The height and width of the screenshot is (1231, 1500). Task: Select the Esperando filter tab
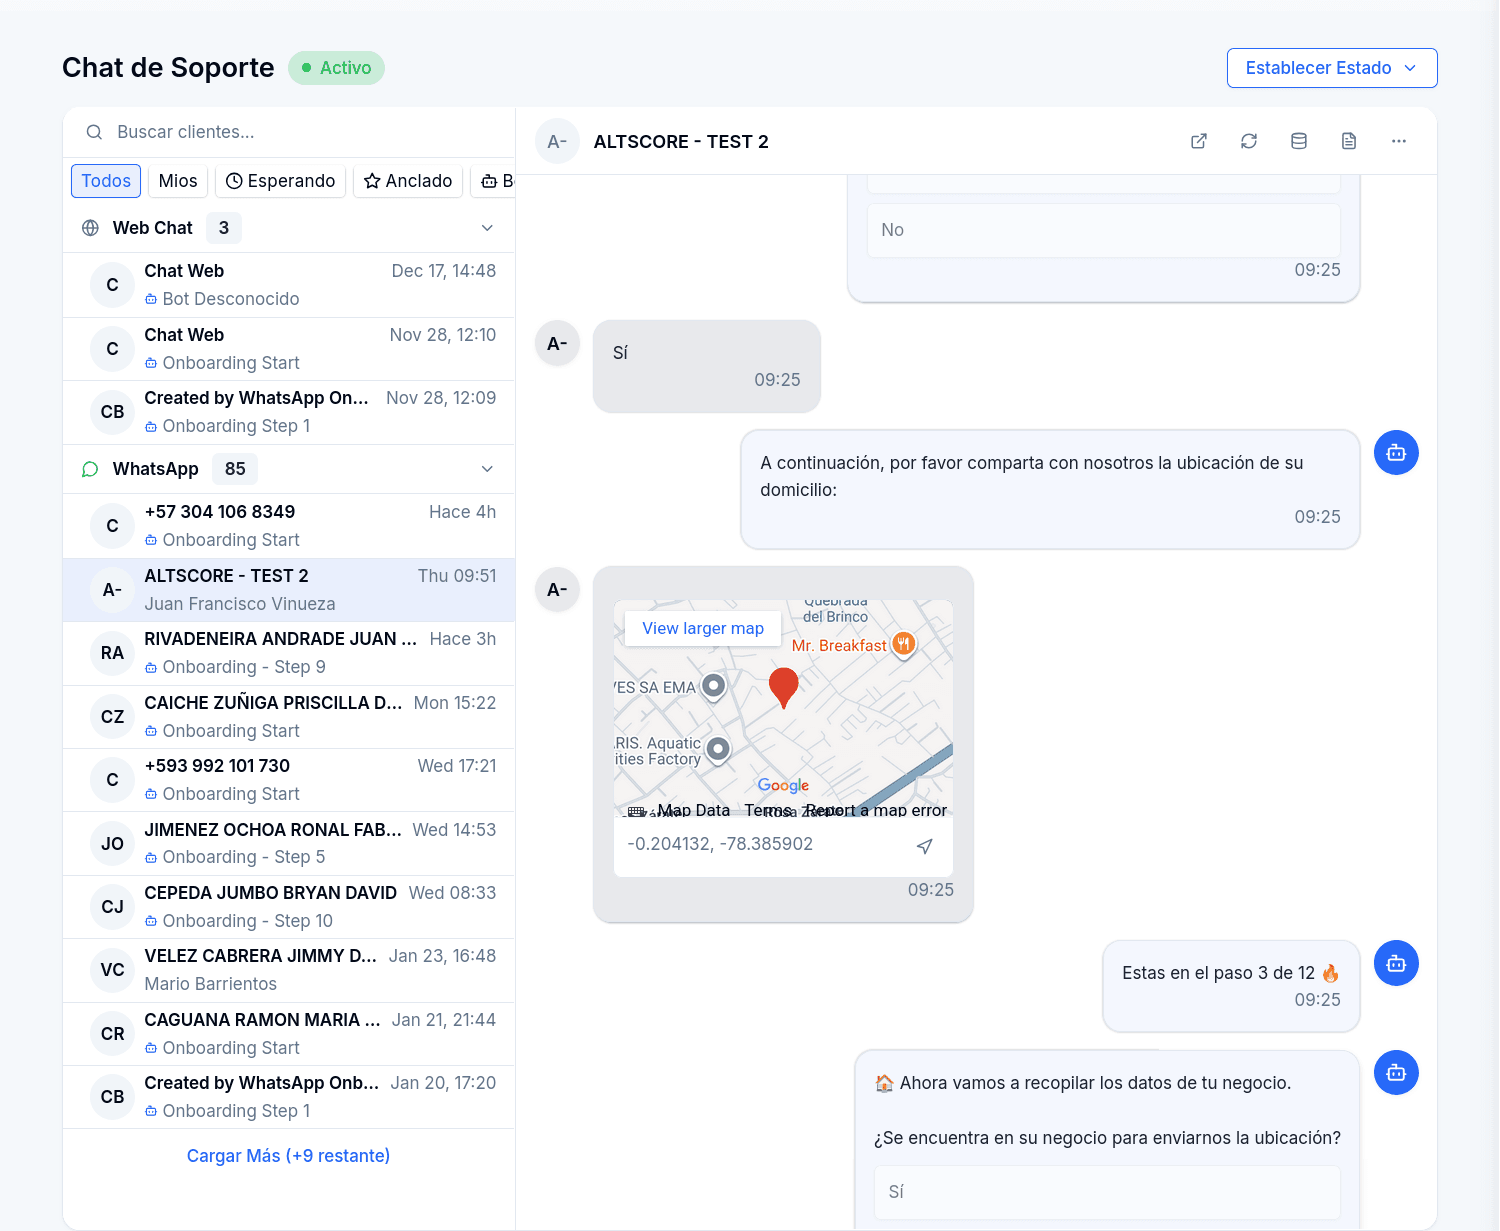pos(280,181)
